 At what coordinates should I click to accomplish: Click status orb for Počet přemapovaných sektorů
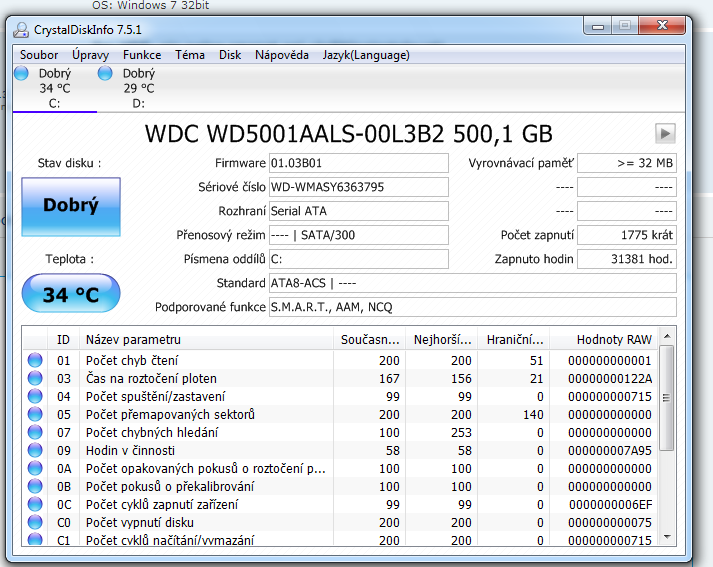36,414
